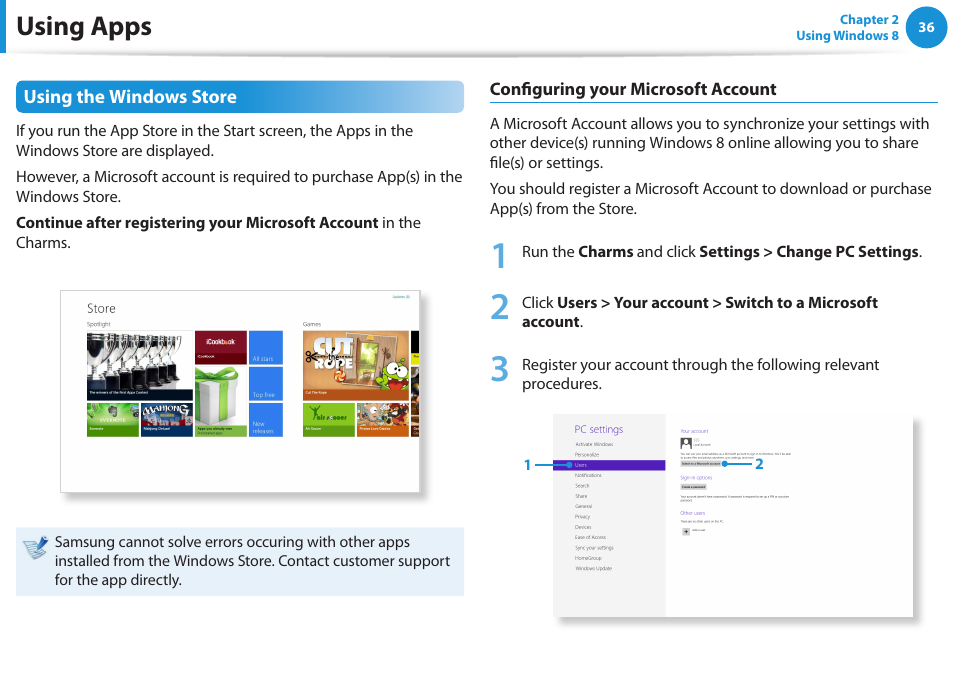Open the gift box Apps you already own tile

221,401
